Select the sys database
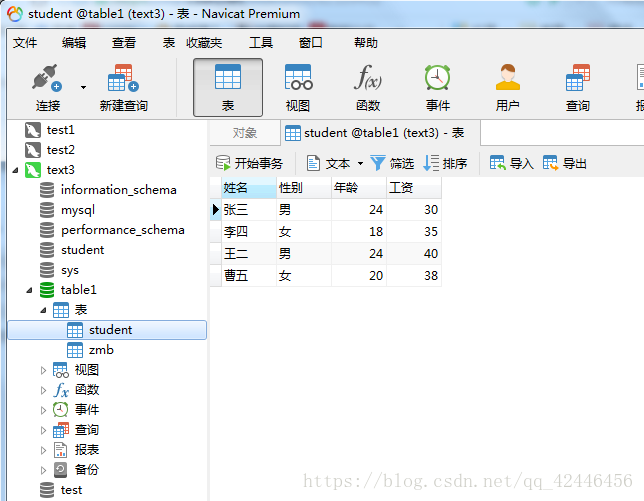The height and width of the screenshot is (501, 644). pyautogui.click(x=69, y=270)
